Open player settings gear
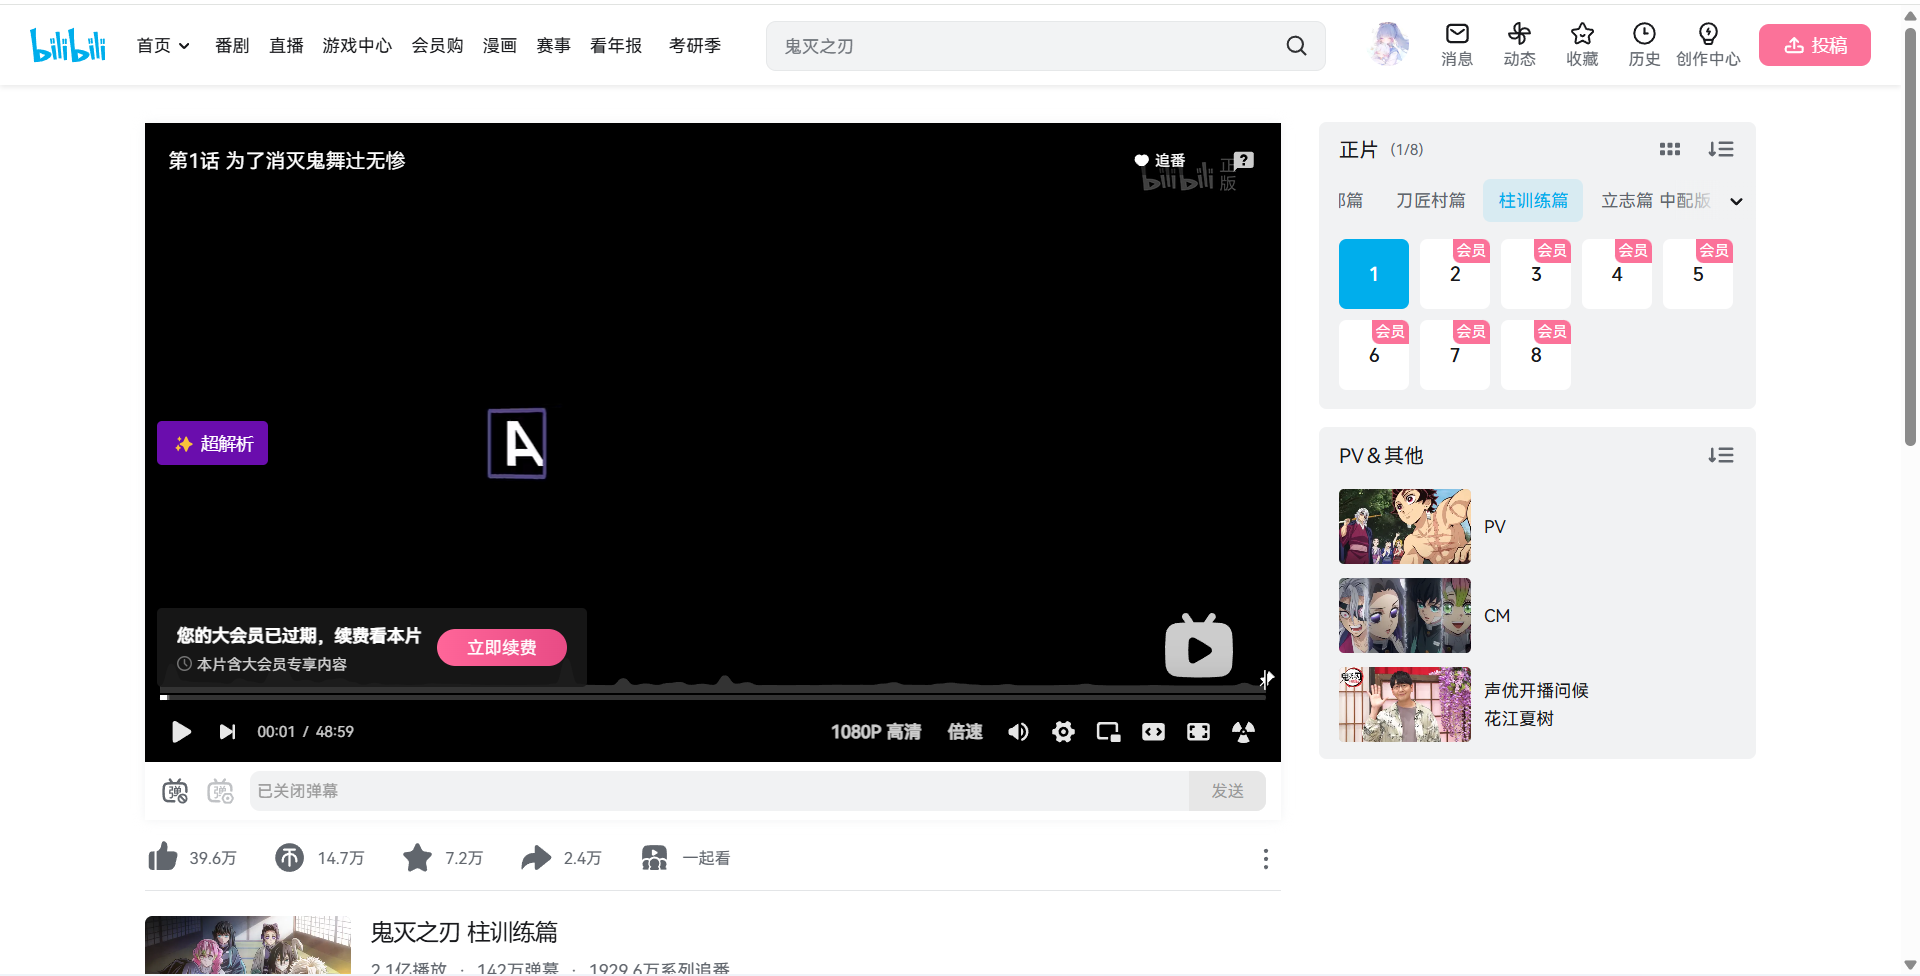Screen dimensions: 1920x976 tap(1063, 732)
